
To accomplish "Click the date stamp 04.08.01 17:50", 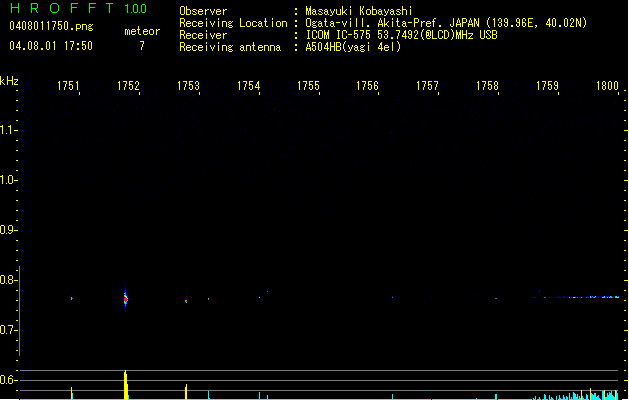I will pos(51,46).
